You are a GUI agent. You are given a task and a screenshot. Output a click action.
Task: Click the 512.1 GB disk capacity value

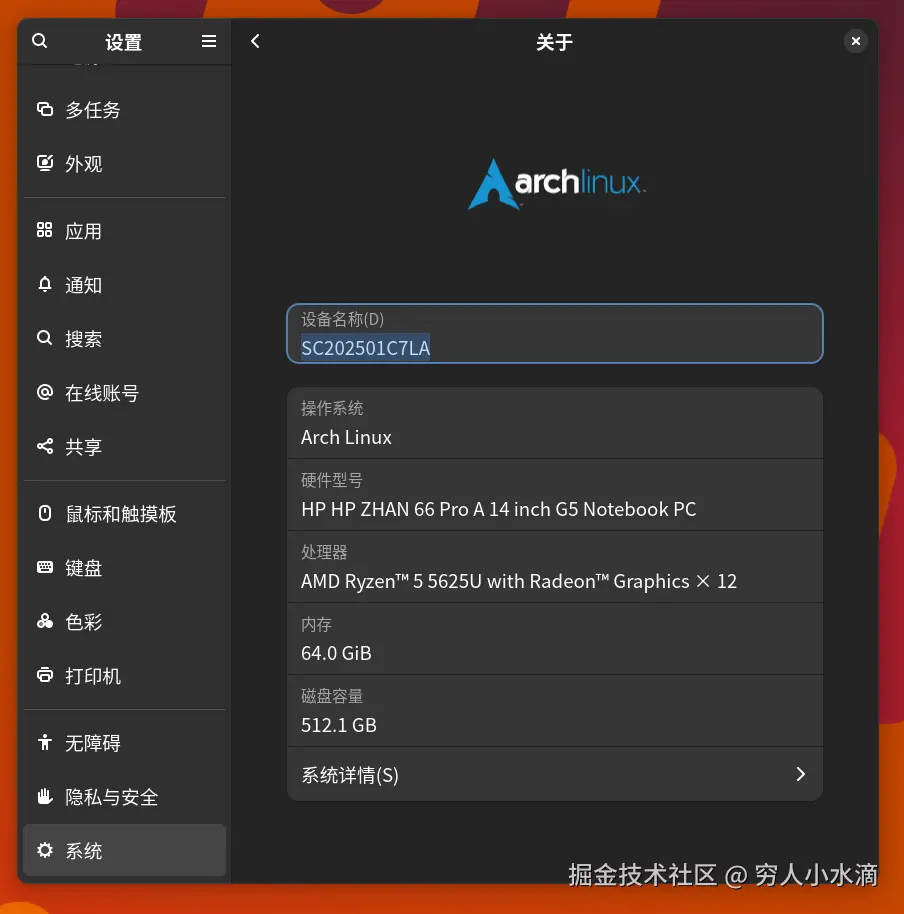pyautogui.click(x=339, y=725)
